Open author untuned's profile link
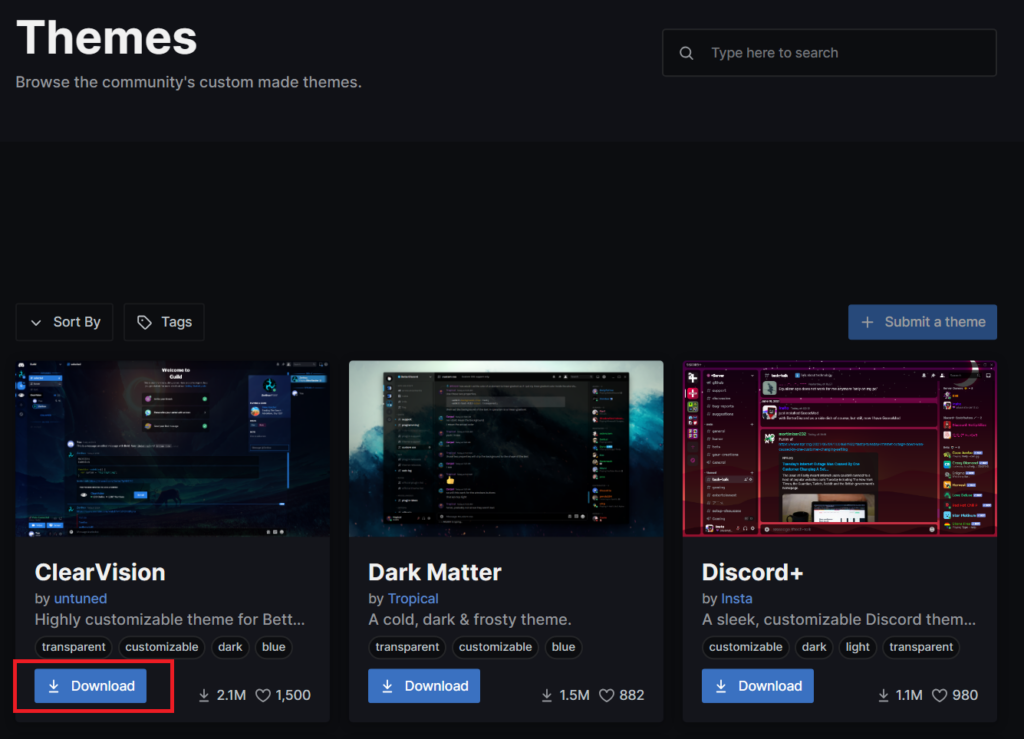This screenshot has width=1024, height=739. click(x=80, y=598)
